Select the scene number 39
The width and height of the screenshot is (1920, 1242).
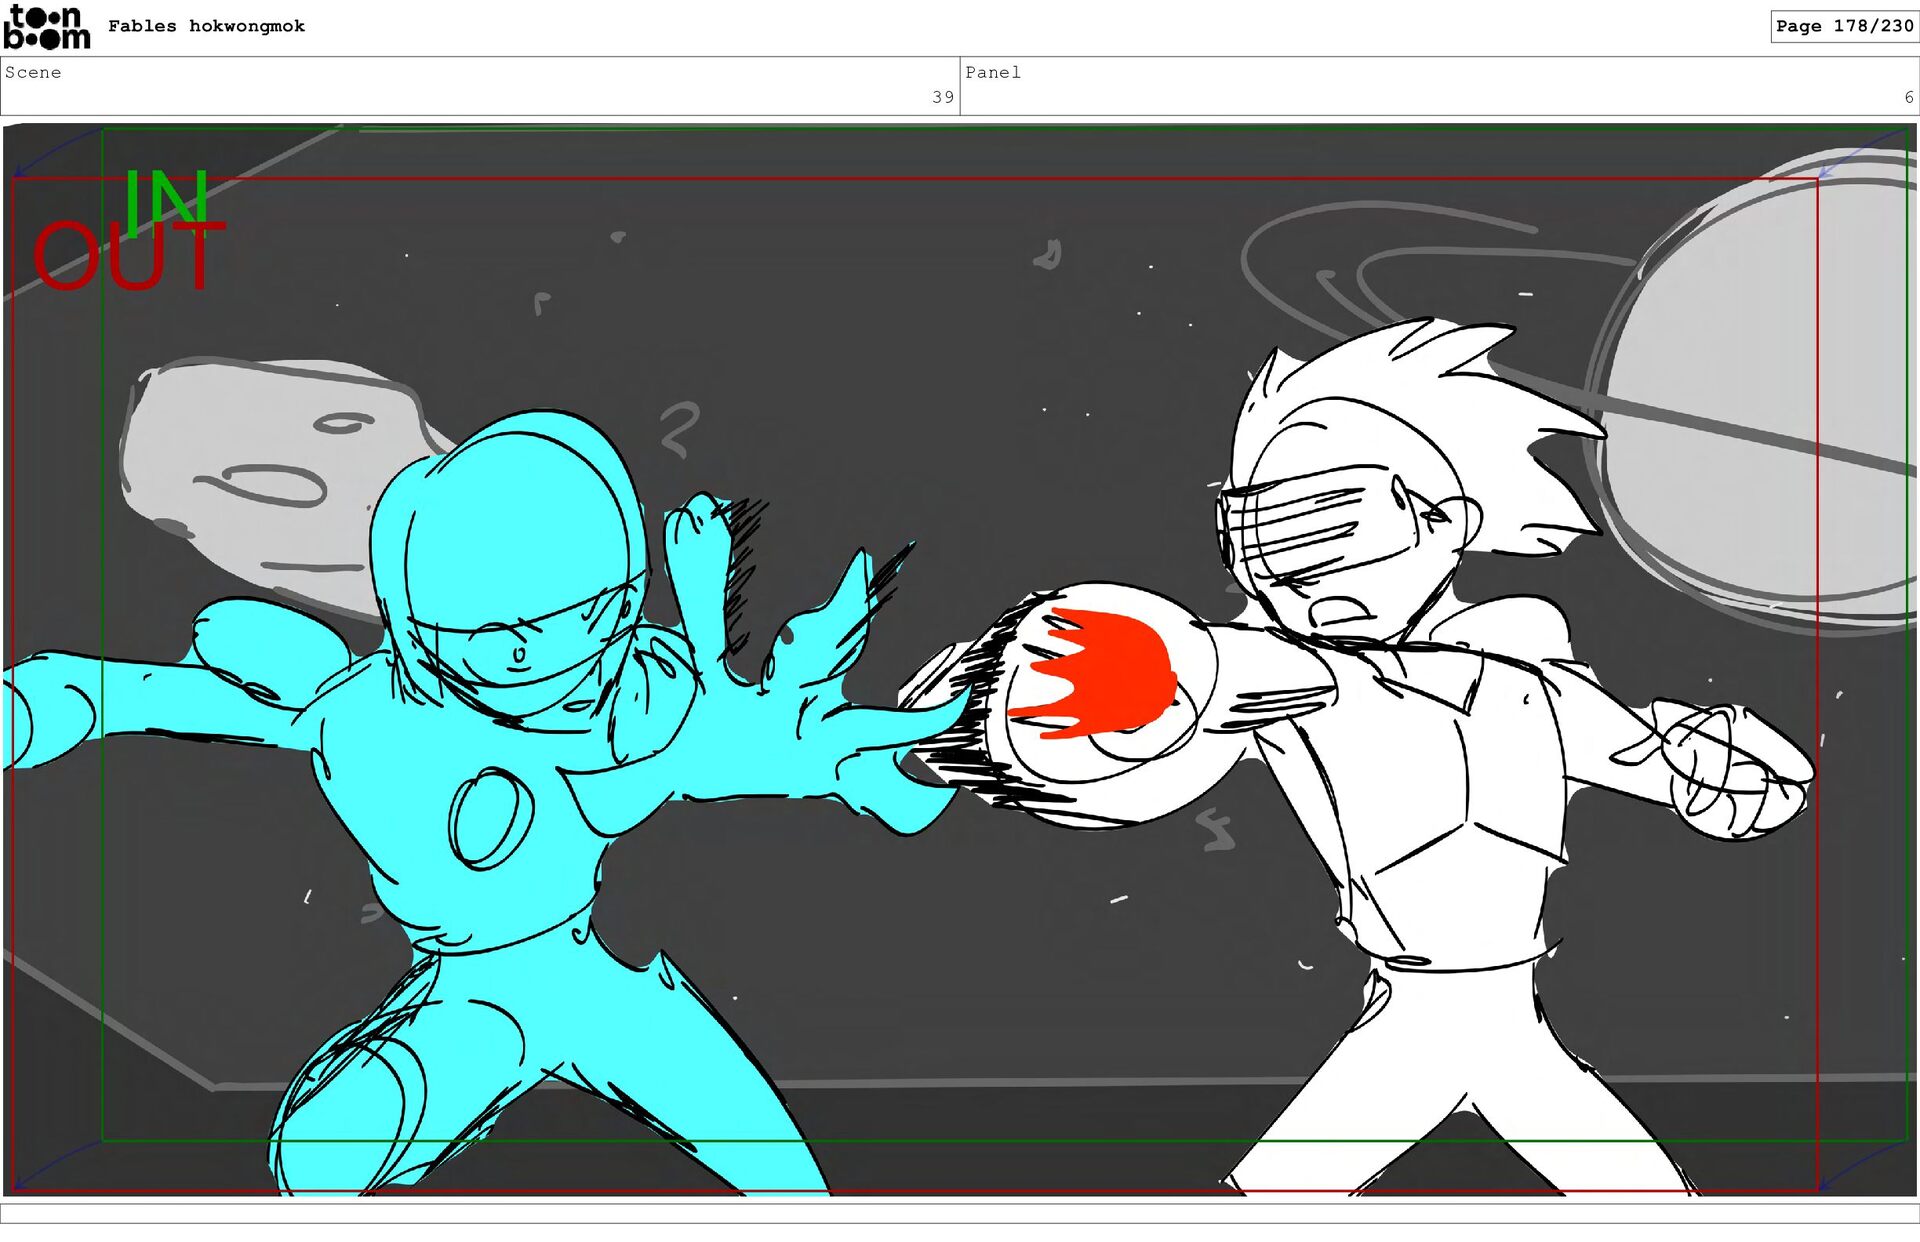pyautogui.click(x=942, y=97)
